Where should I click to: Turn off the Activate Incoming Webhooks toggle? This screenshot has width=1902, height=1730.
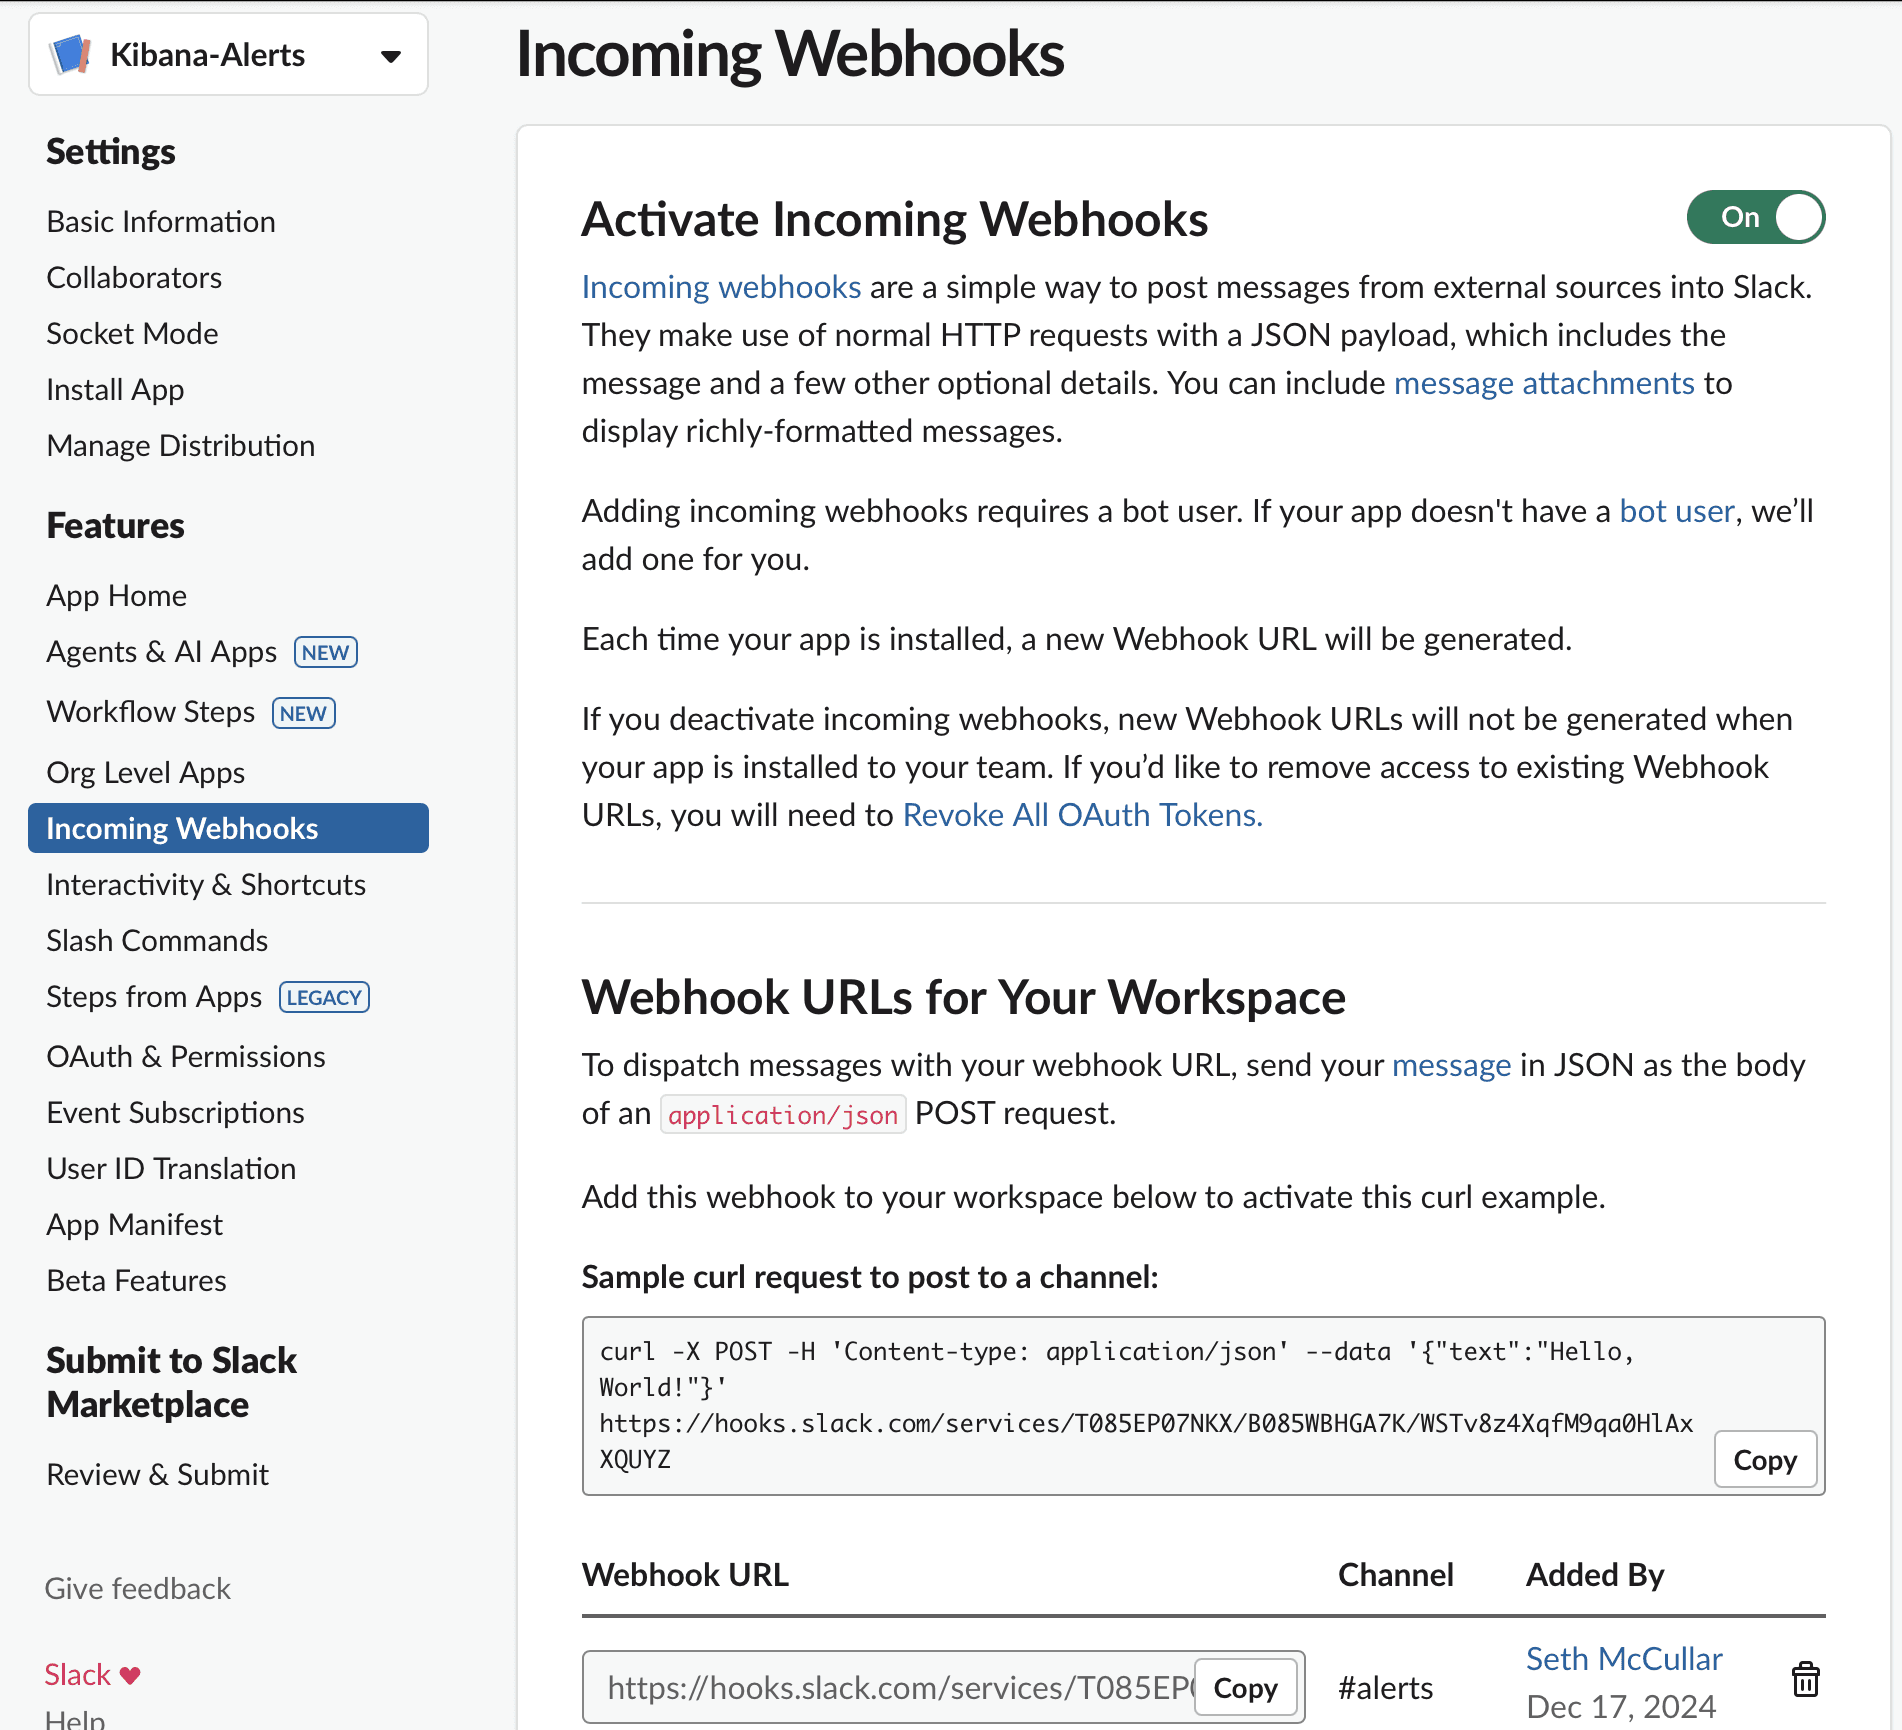[x=1756, y=217]
